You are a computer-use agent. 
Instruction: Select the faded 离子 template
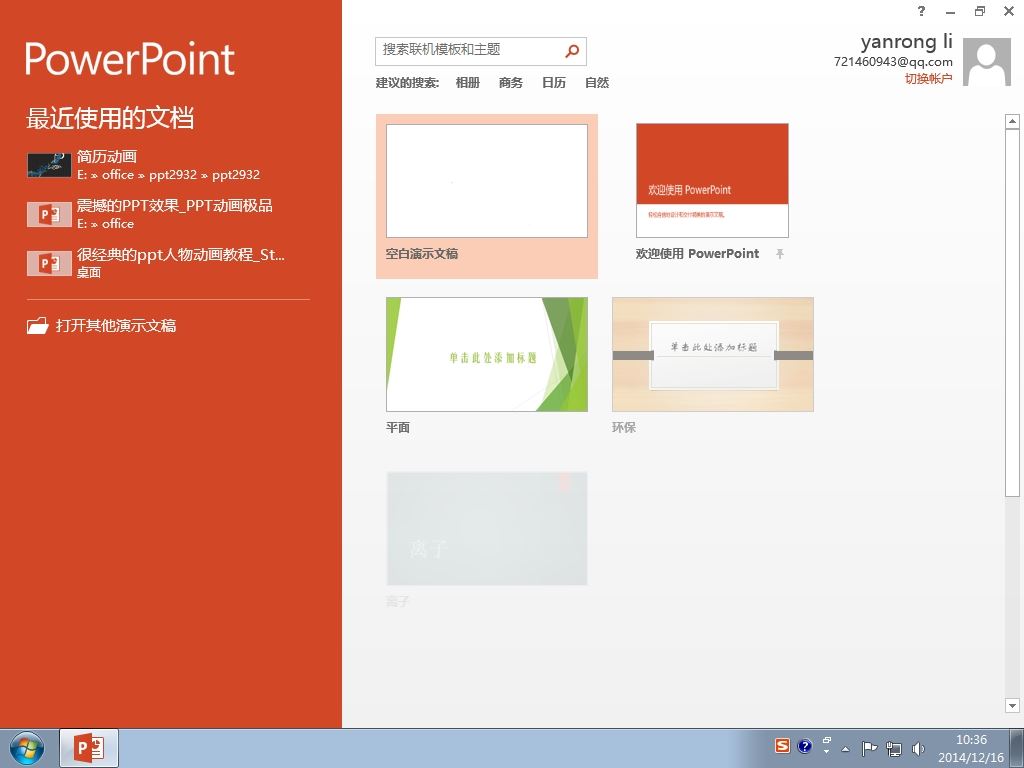pos(487,528)
